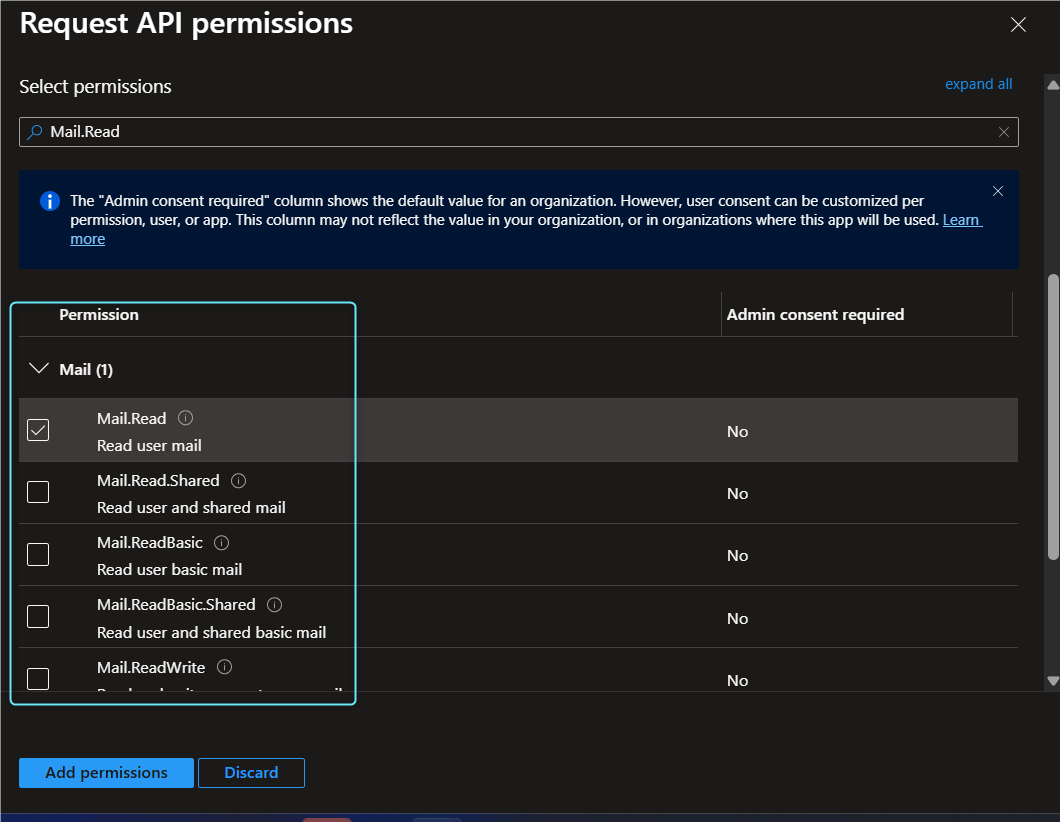
Task: Click the Add permissions button
Action: click(106, 773)
